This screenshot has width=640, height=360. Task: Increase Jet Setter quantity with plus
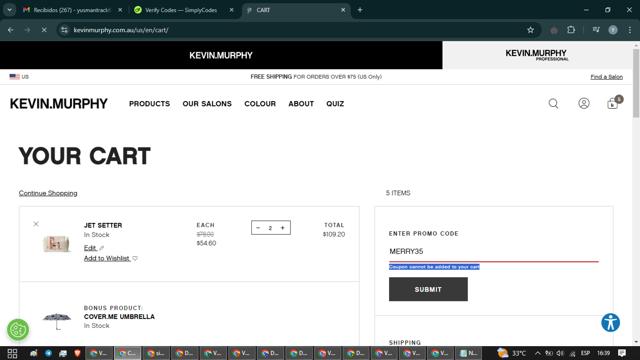tap(282, 228)
